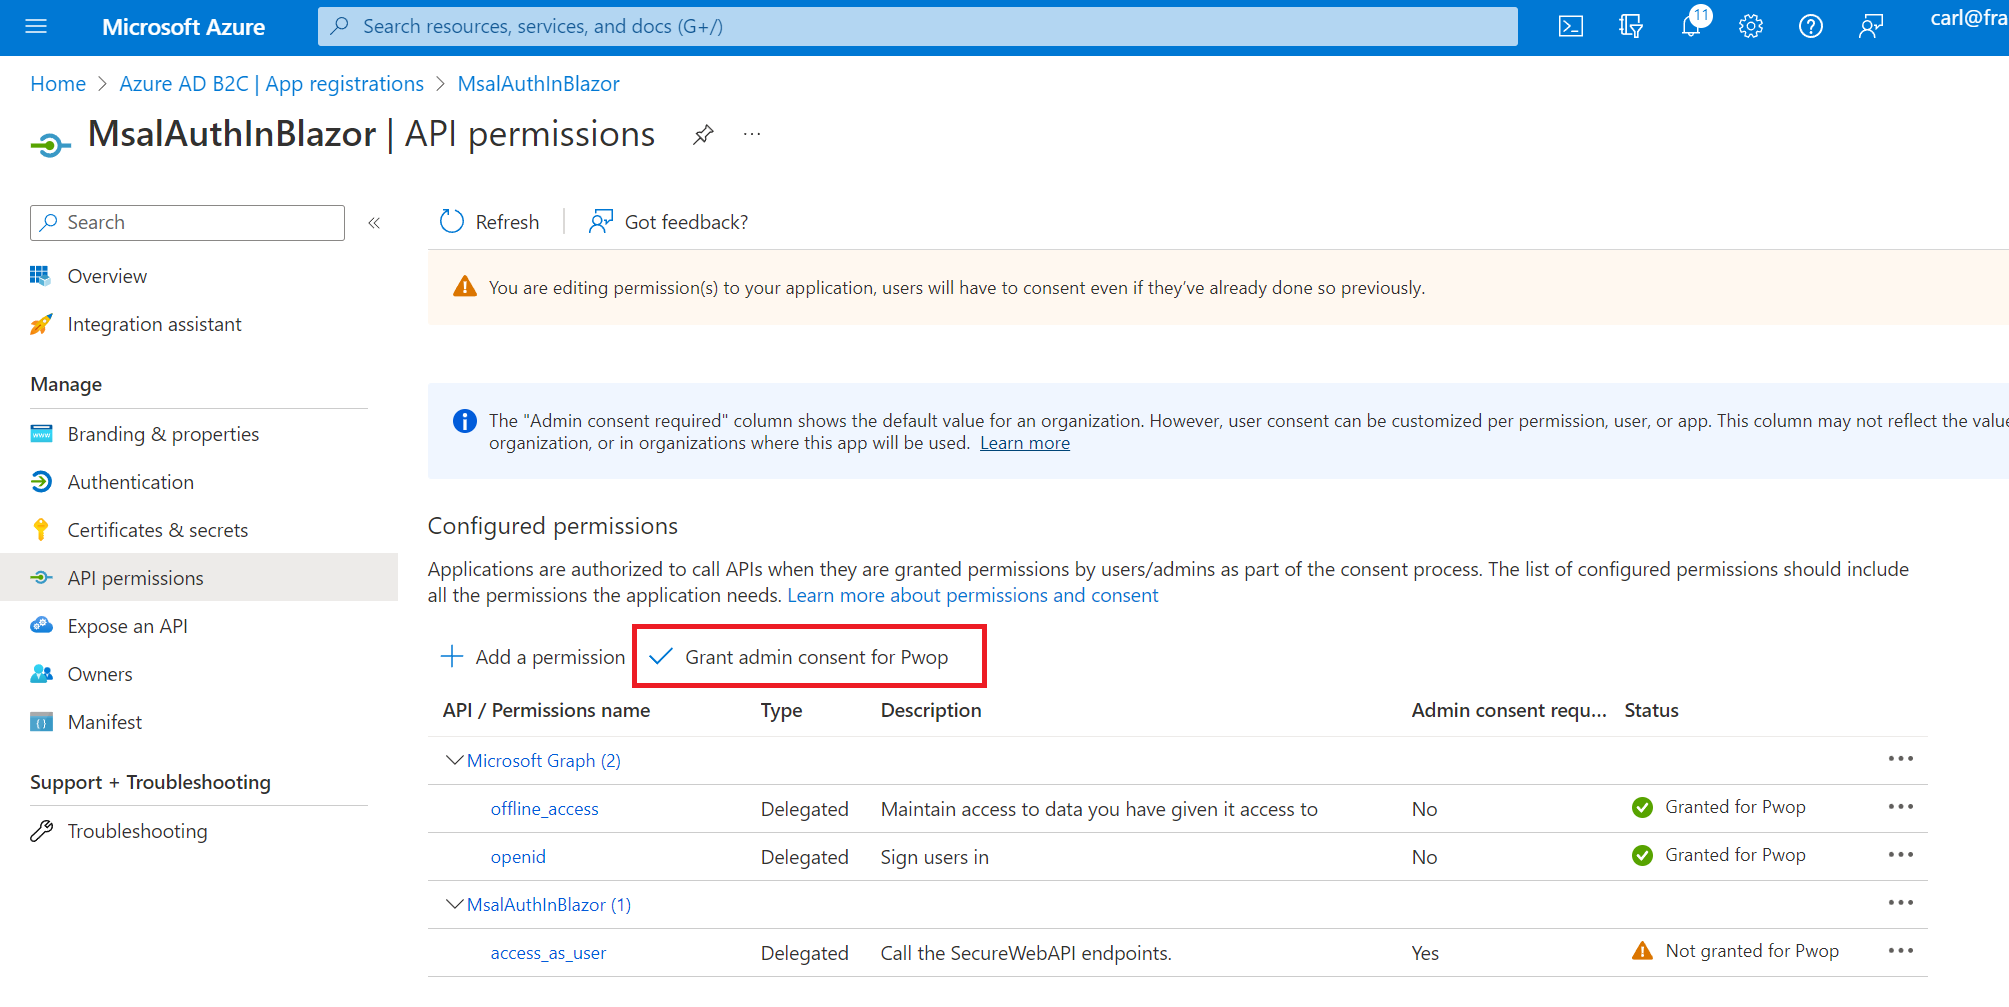2009x1007 pixels.
Task: Open the offline_access permission link
Action: point(545,808)
